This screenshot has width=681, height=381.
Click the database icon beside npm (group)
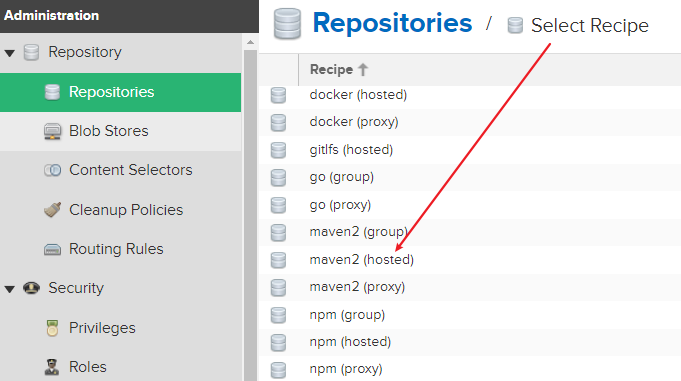coord(278,315)
